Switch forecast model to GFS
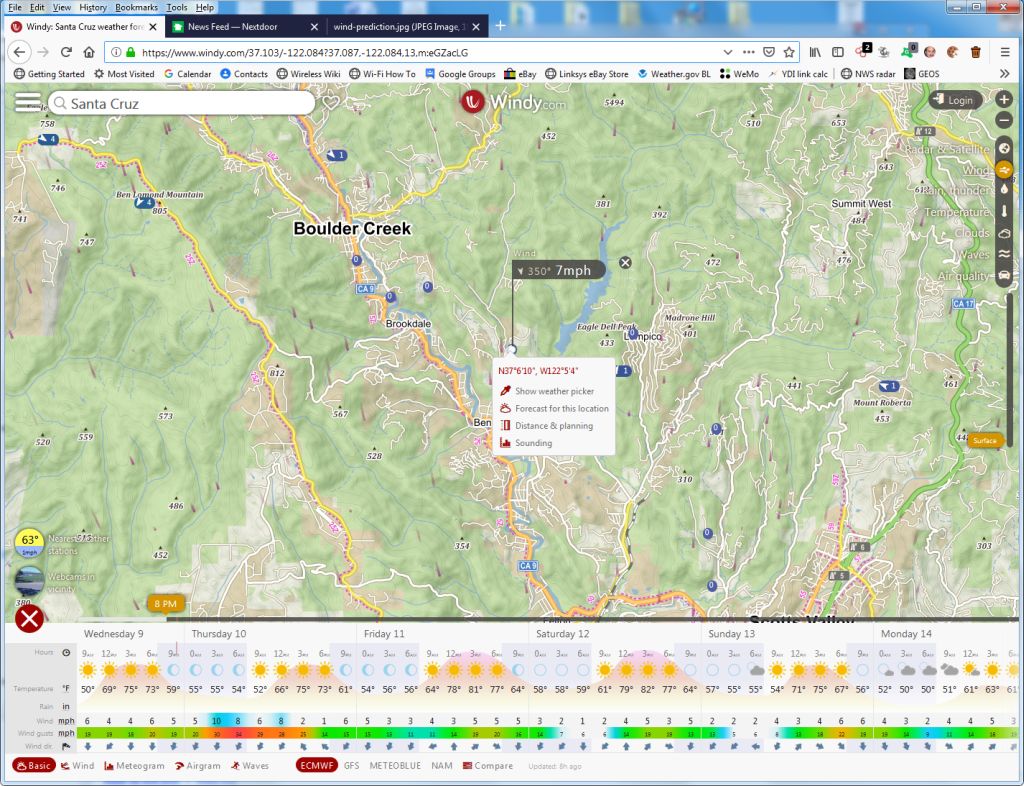This screenshot has width=1024, height=786. click(351, 766)
